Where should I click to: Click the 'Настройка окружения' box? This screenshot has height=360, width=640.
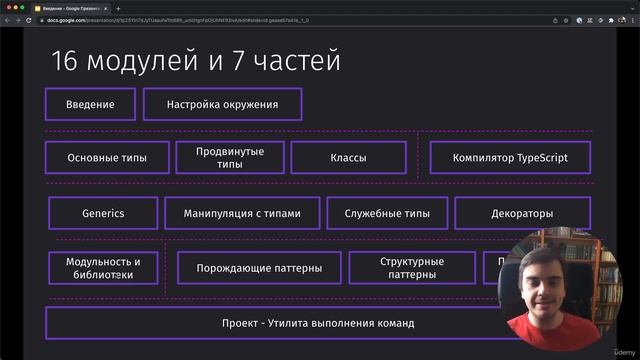pyautogui.click(x=222, y=104)
